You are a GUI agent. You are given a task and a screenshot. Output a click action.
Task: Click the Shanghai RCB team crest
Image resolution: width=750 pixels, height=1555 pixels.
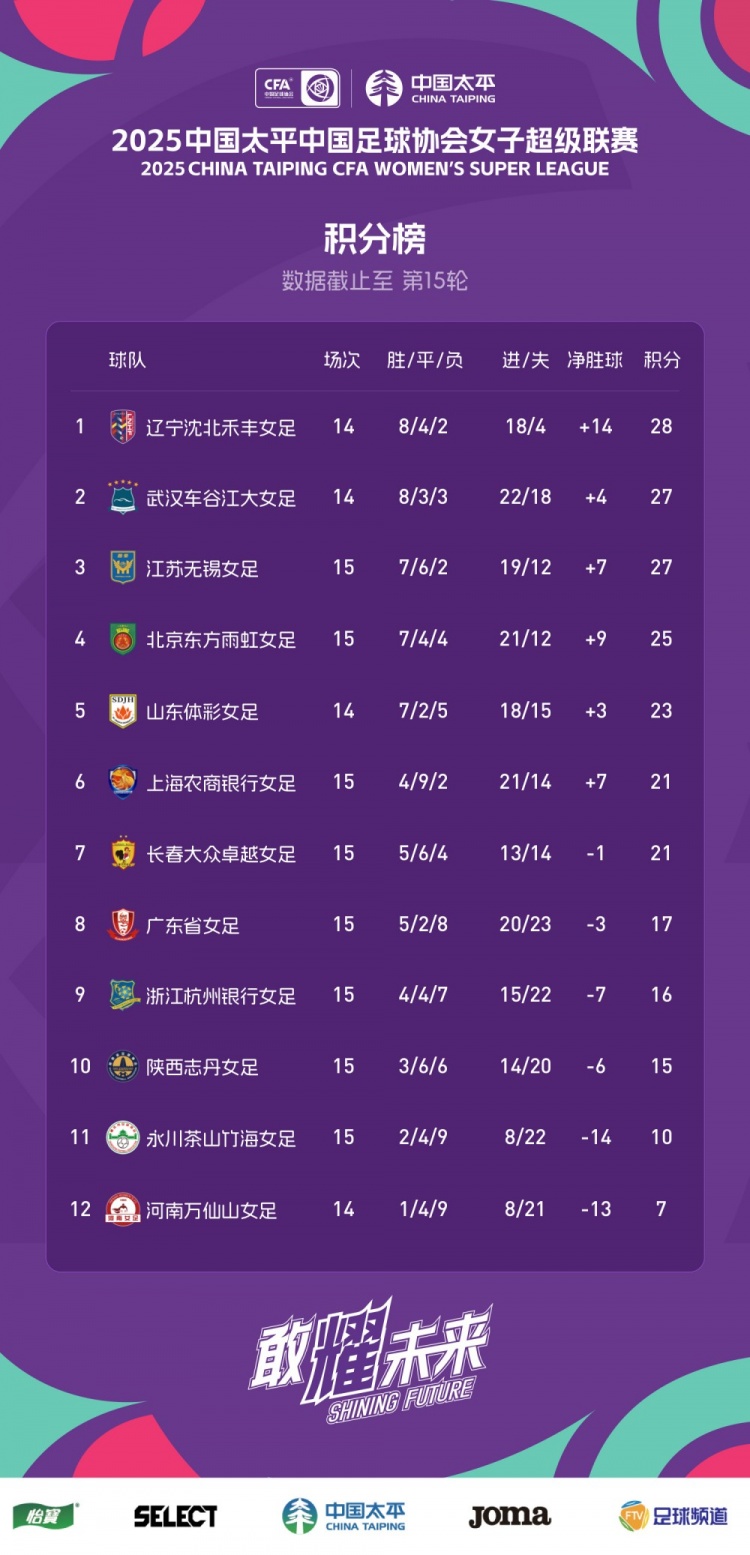pos(122,782)
